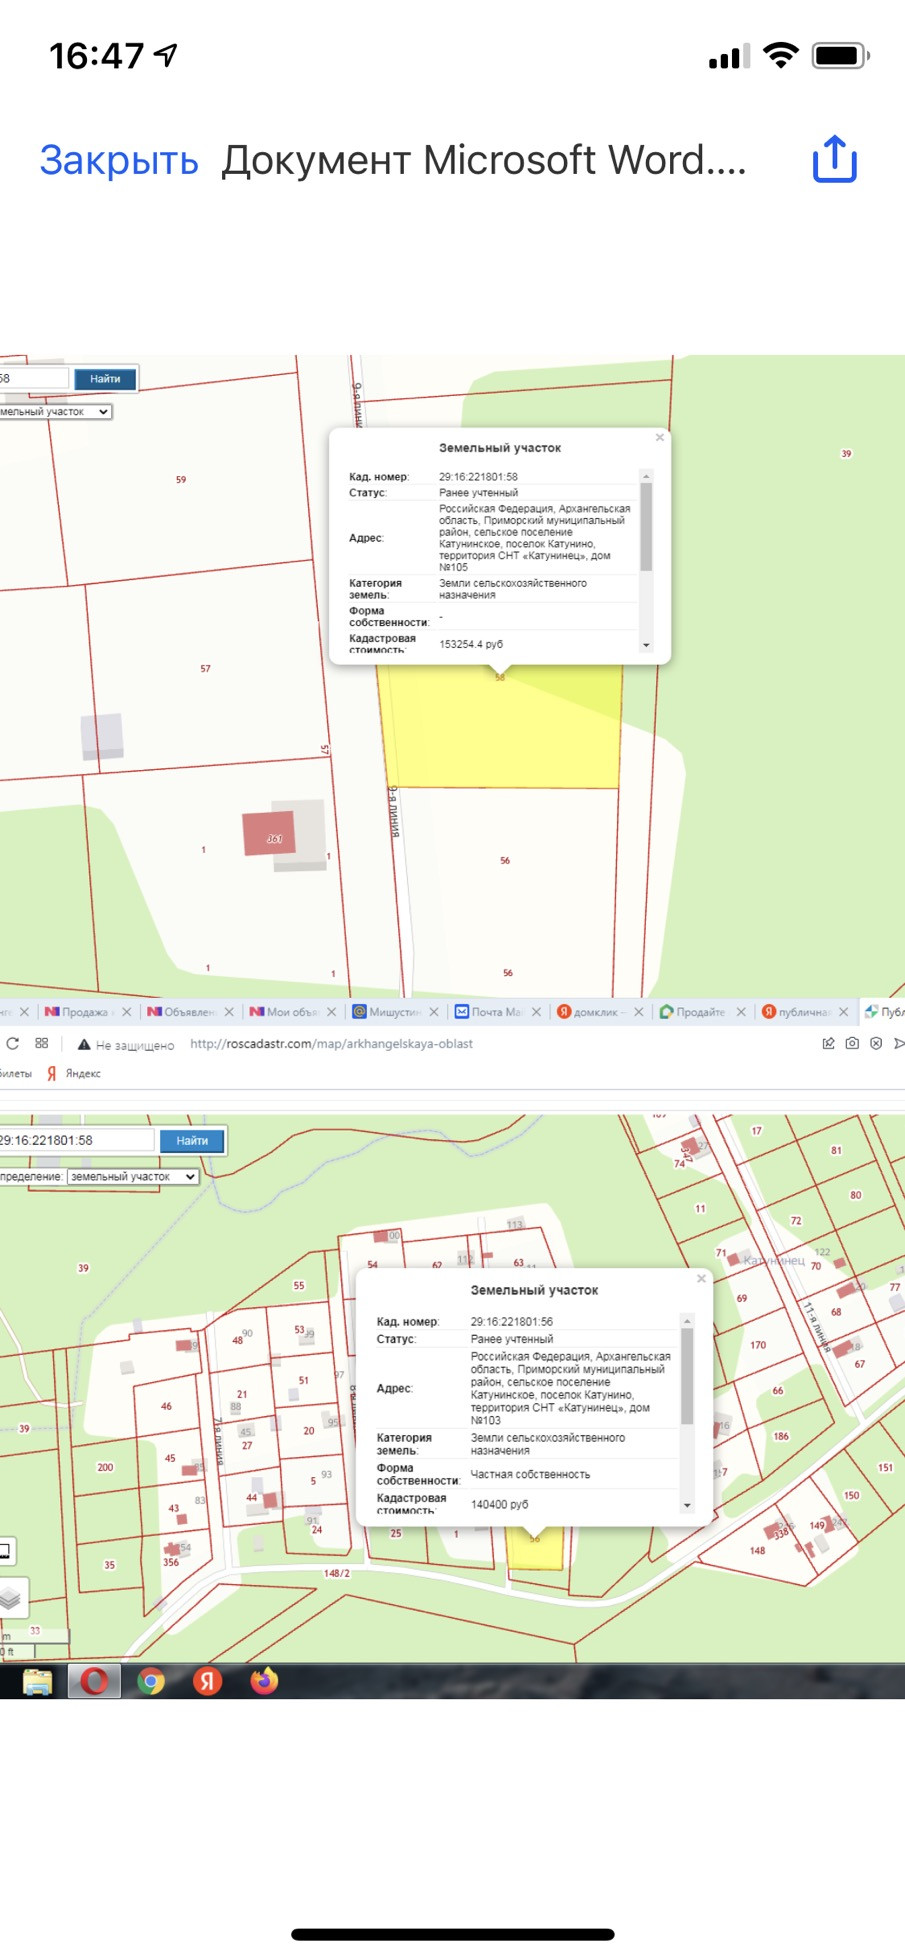The width and height of the screenshot is (905, 1960).
Task: Click the edit/share icon in the address bar
Action: point(828,1043)
